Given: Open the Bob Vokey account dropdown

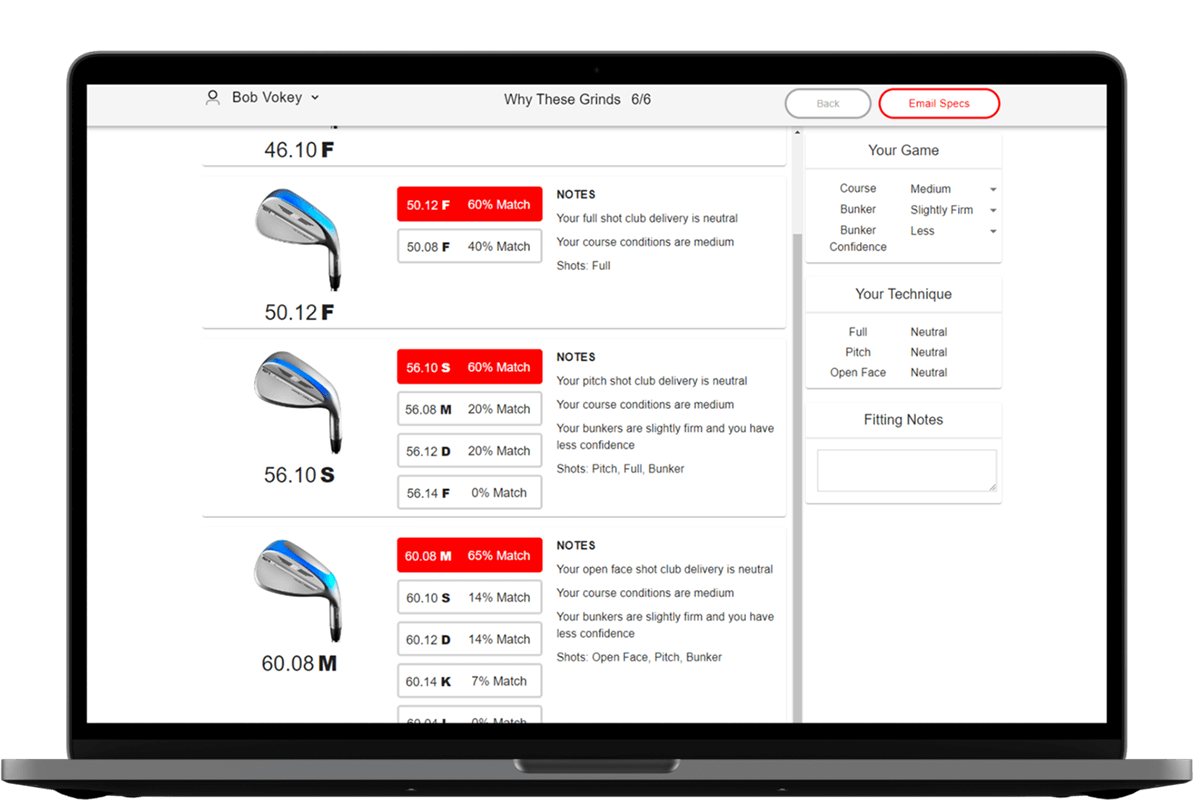Looking at the screenshot, I should (x=274, y=98).
